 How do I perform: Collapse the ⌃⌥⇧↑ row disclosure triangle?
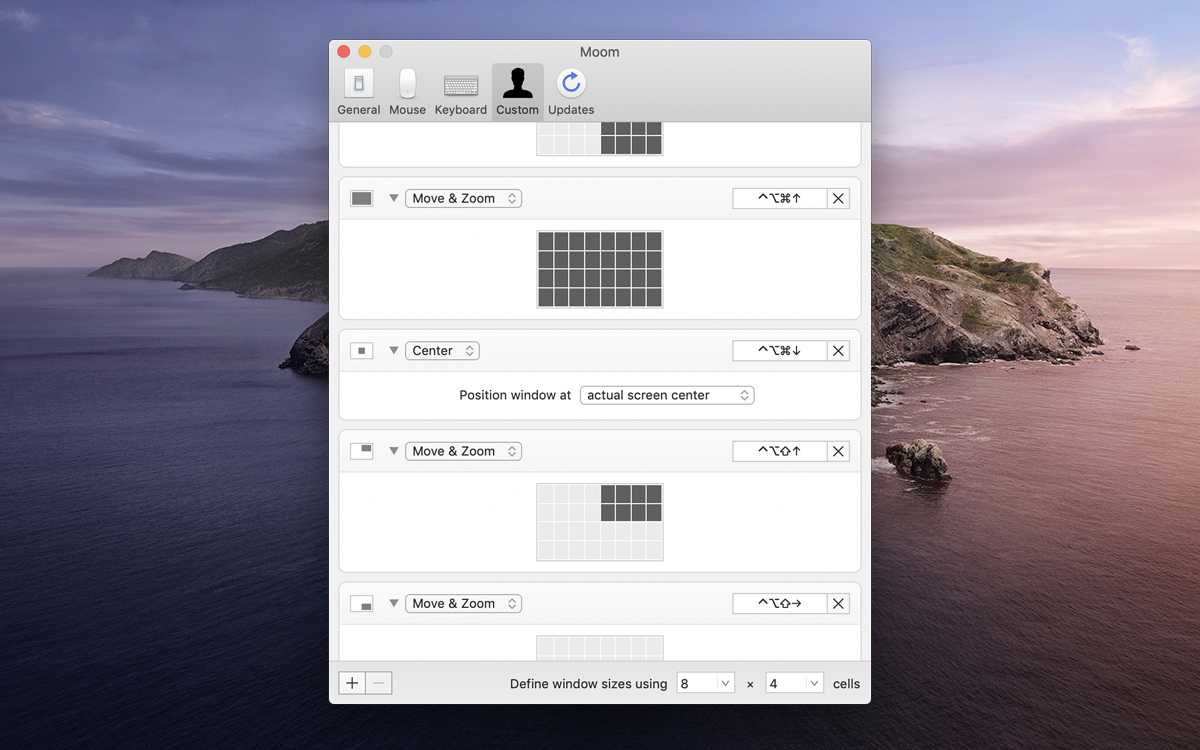[x=394, y=451]
